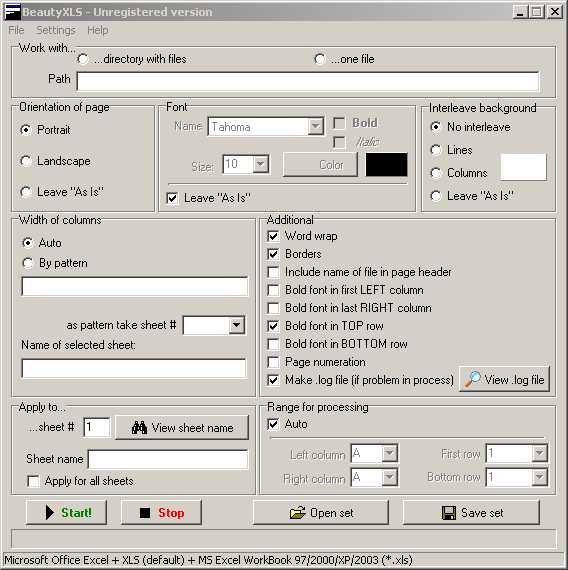The height and width of the screenshot is (570, 568).
Task: Click the white interleave background swatch
Action: click(523, 167)
